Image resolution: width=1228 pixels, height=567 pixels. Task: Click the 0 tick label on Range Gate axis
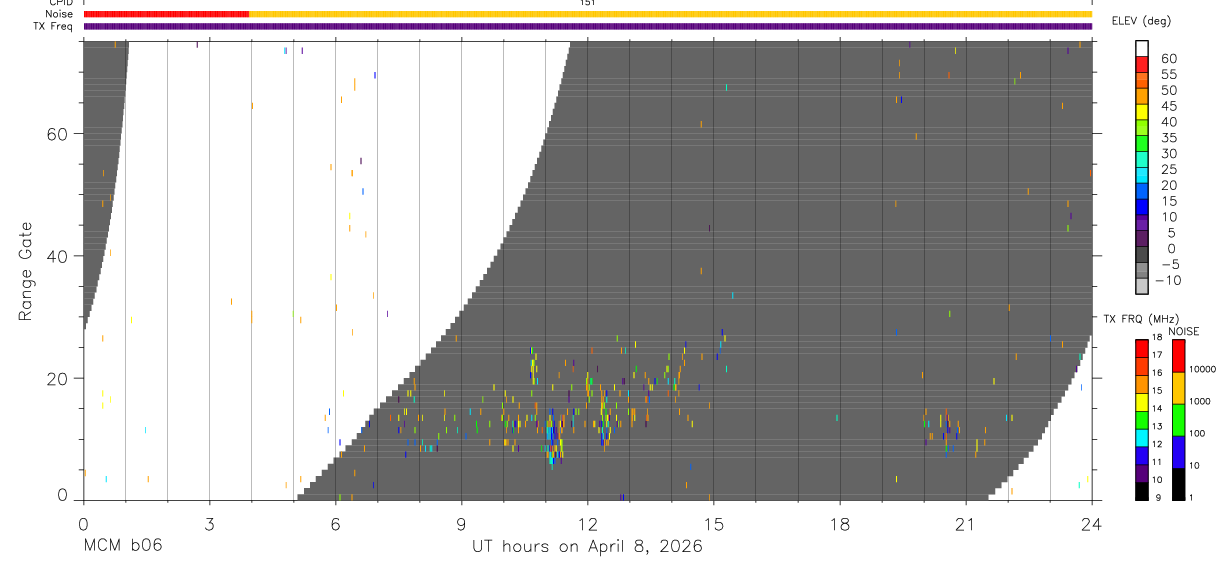click(x=62, y=495)
